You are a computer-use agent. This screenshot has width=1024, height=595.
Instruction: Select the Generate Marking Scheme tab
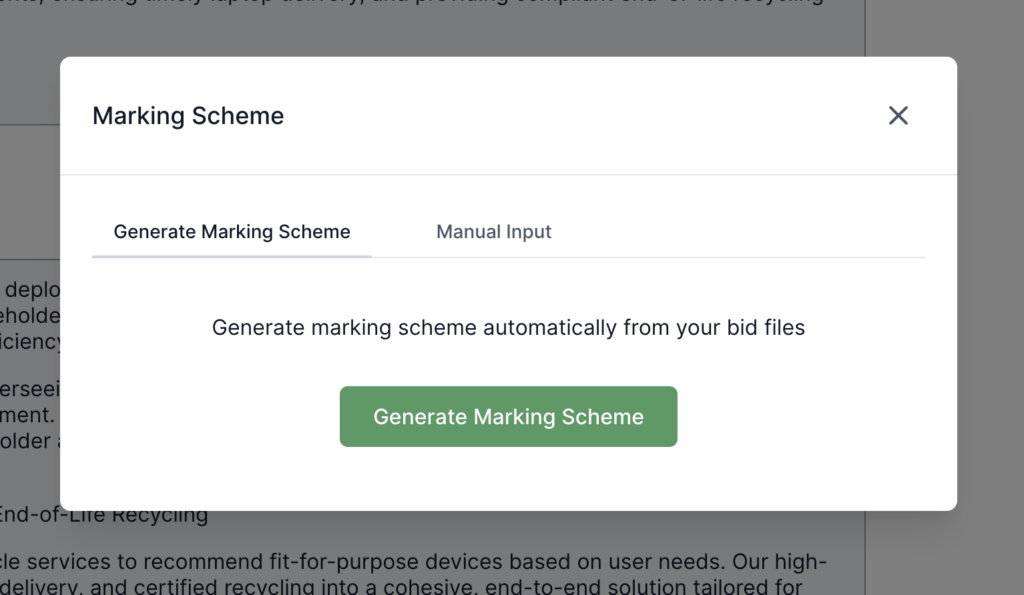coord(232,232)
